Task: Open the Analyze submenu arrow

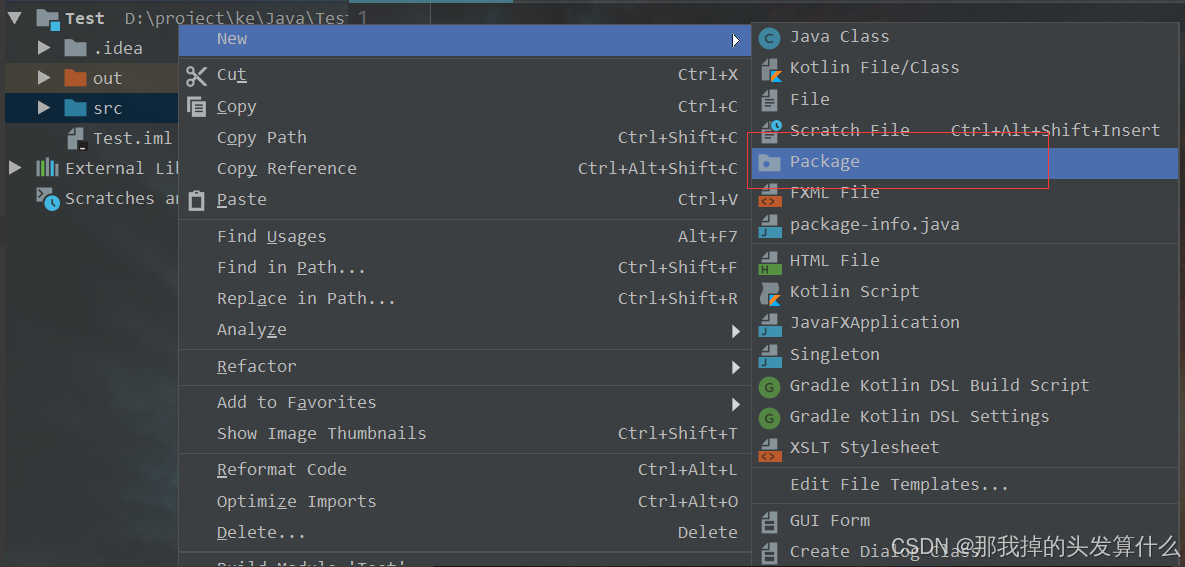Action: tap(735, 331)
